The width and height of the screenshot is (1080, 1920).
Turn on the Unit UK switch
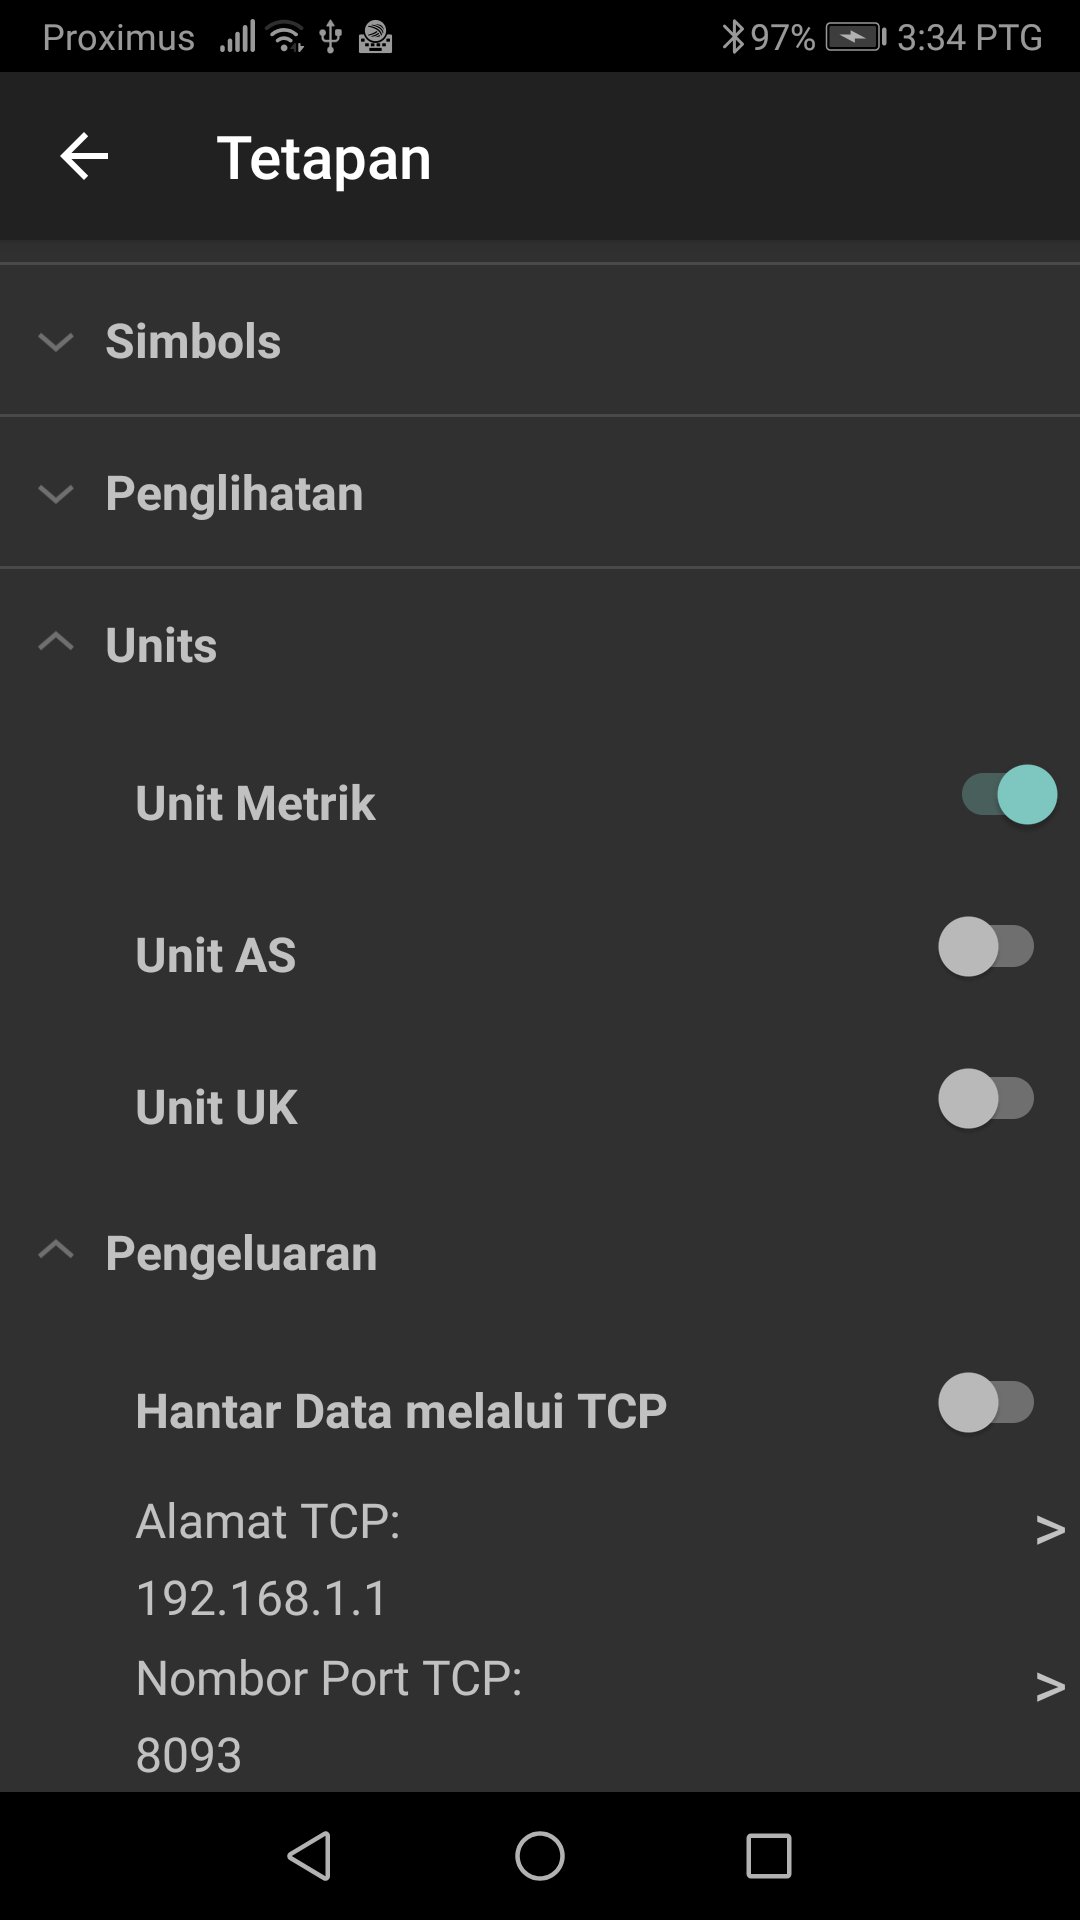click(986, 1099)
